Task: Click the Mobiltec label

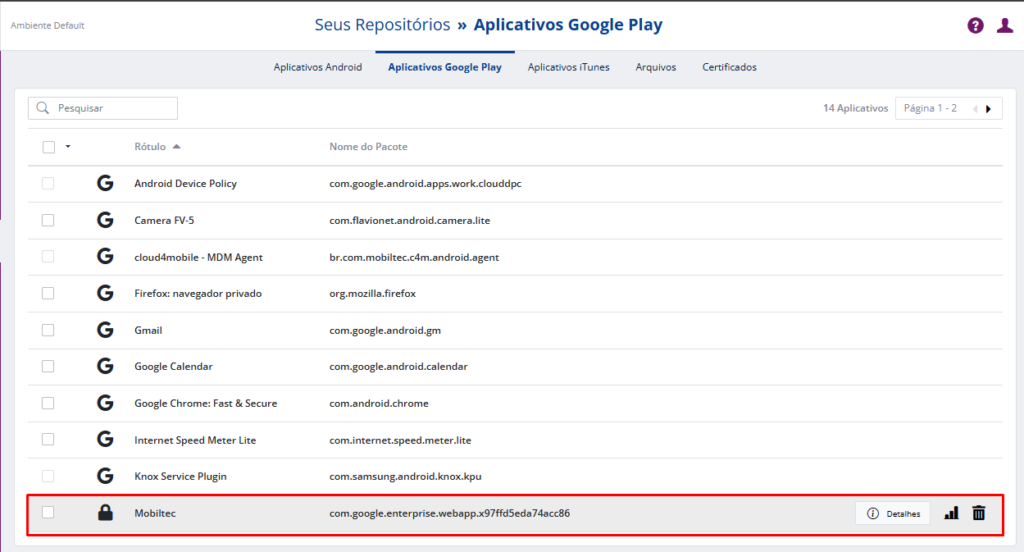Action: (155, 513)
